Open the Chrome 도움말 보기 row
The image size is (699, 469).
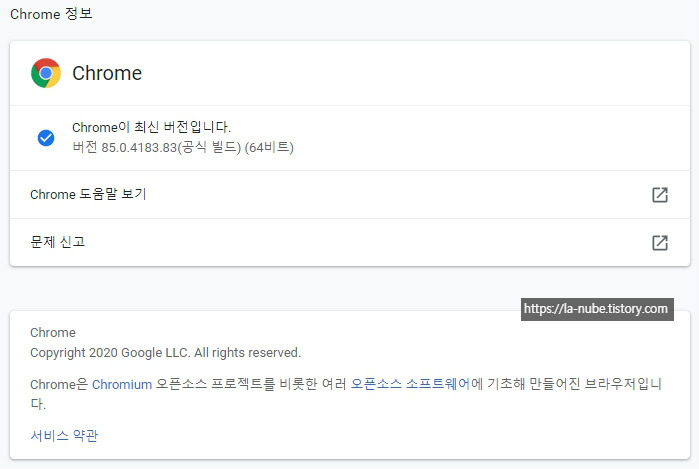(x=350, y=195)
